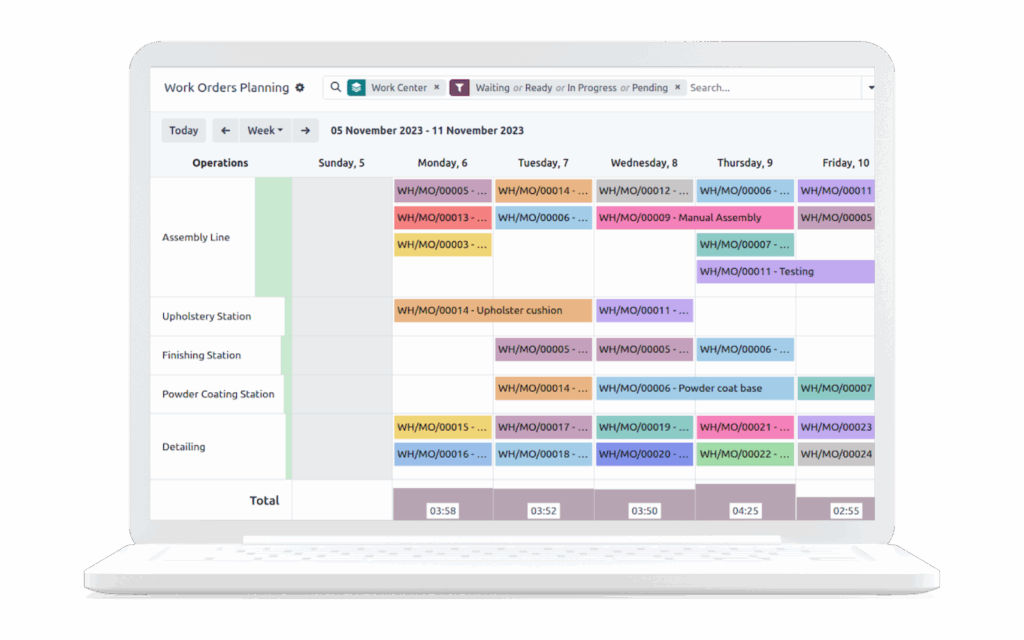
Task: Advance to next week with right arrow
Action: pyautogui.click(x=306, y=130)
